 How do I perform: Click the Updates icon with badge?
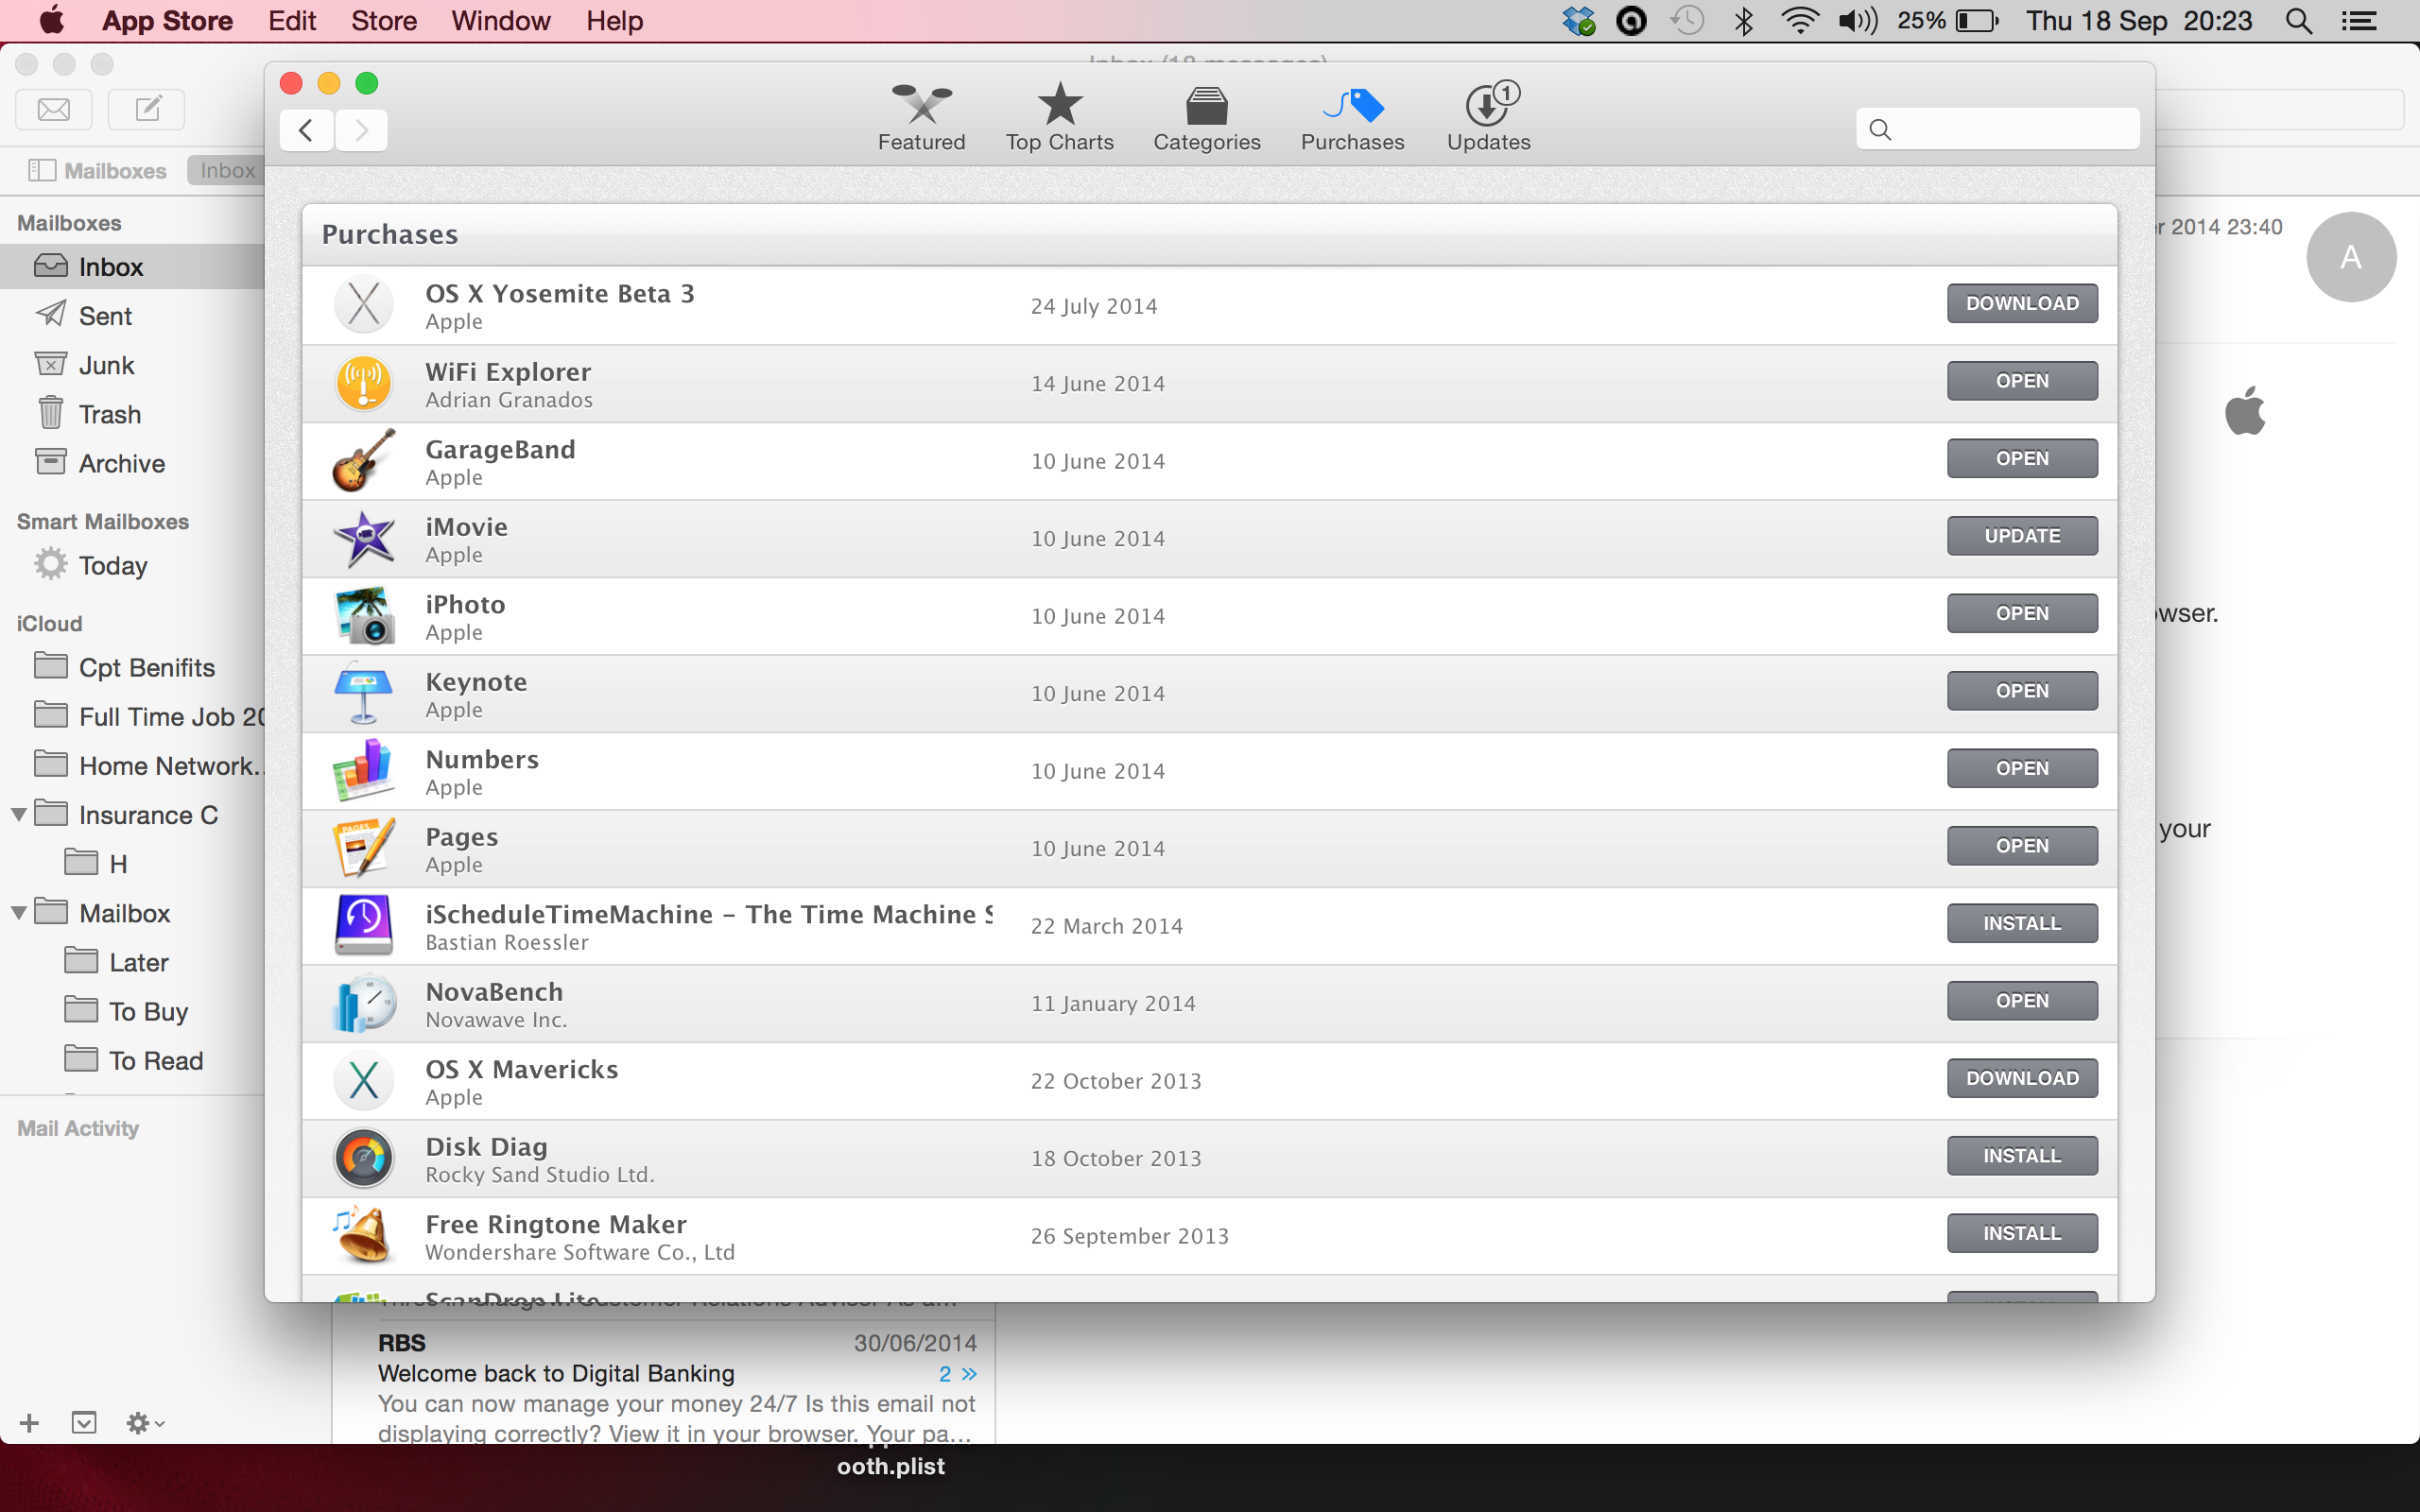click(x=1489, y=104)
